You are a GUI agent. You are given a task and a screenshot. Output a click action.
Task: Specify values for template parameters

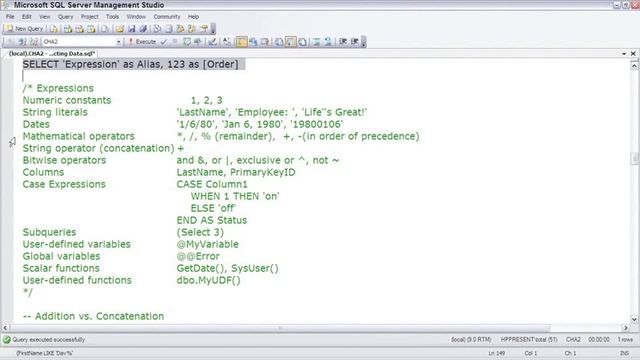(x=227, y=42)
